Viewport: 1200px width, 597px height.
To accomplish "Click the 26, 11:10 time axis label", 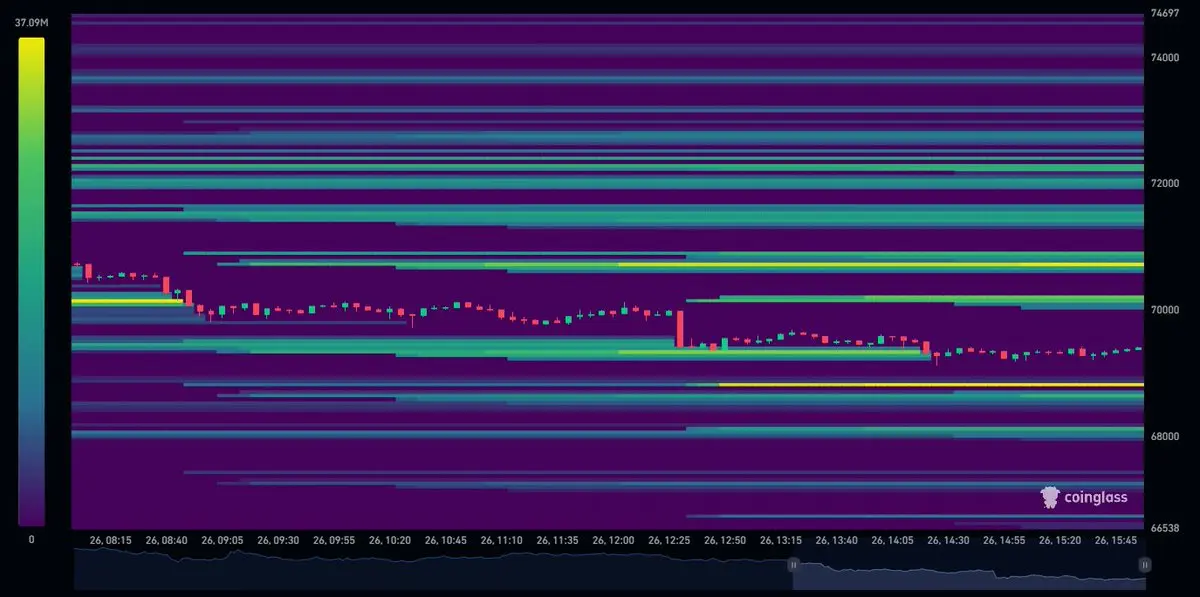I will click(502, 540).
